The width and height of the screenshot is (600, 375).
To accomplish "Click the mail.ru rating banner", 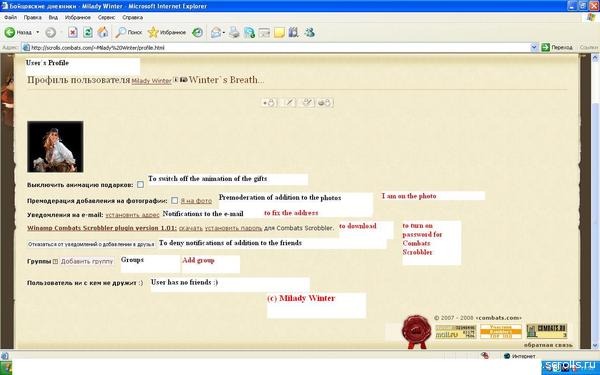I will (456, 332).
